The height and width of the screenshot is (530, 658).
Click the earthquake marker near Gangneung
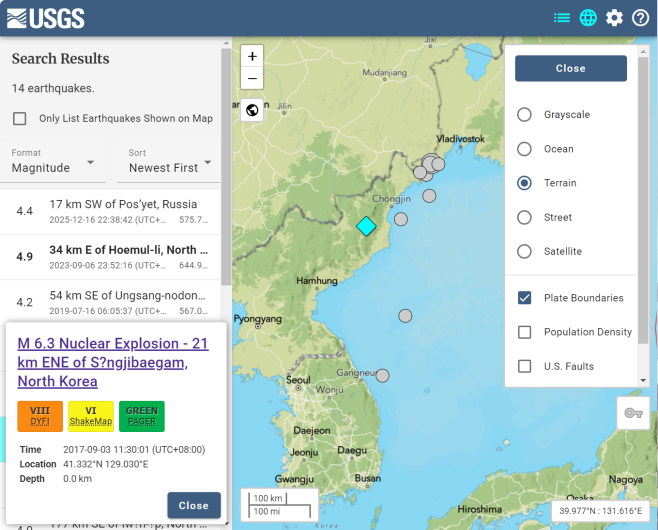coord(382,376)
